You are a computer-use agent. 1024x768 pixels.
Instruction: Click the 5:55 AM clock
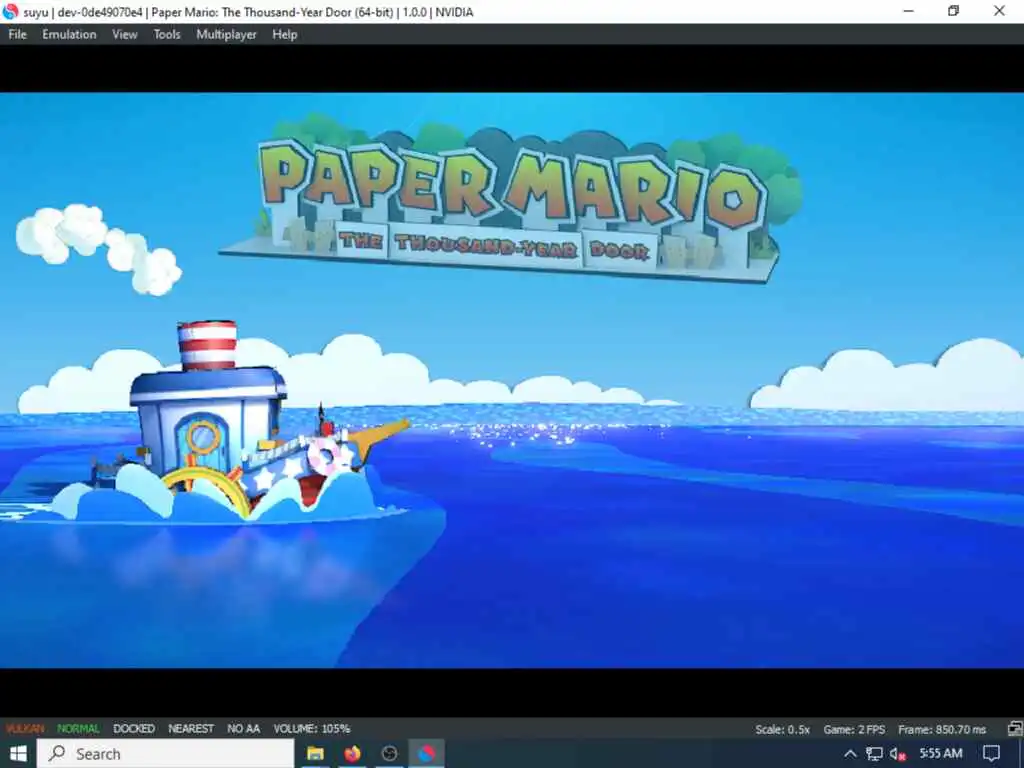pos(941,754)
